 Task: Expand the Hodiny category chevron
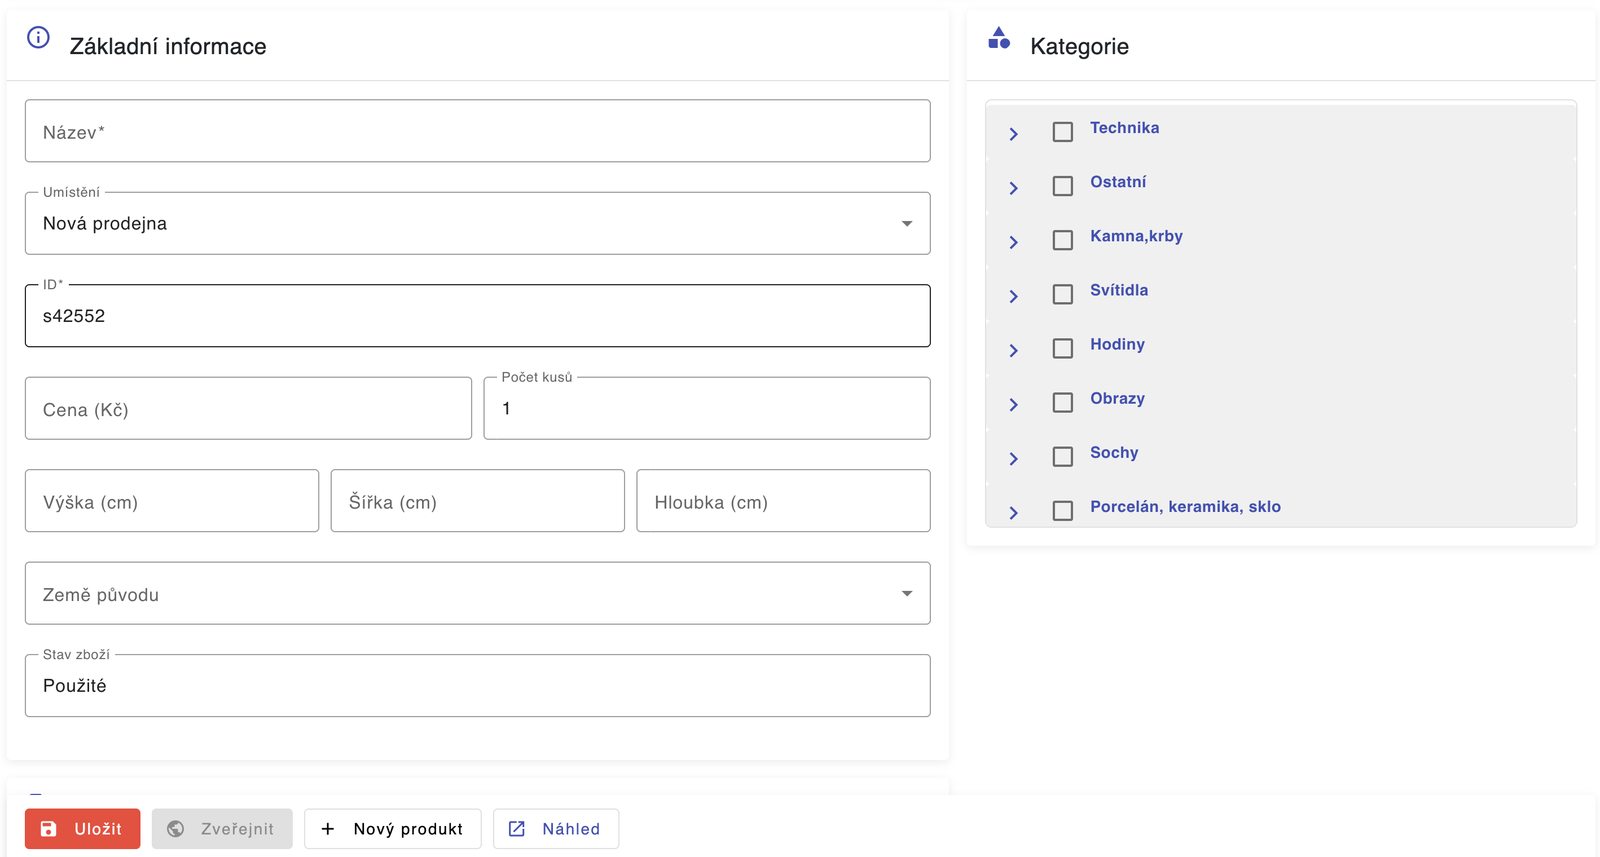(1013, 350)
